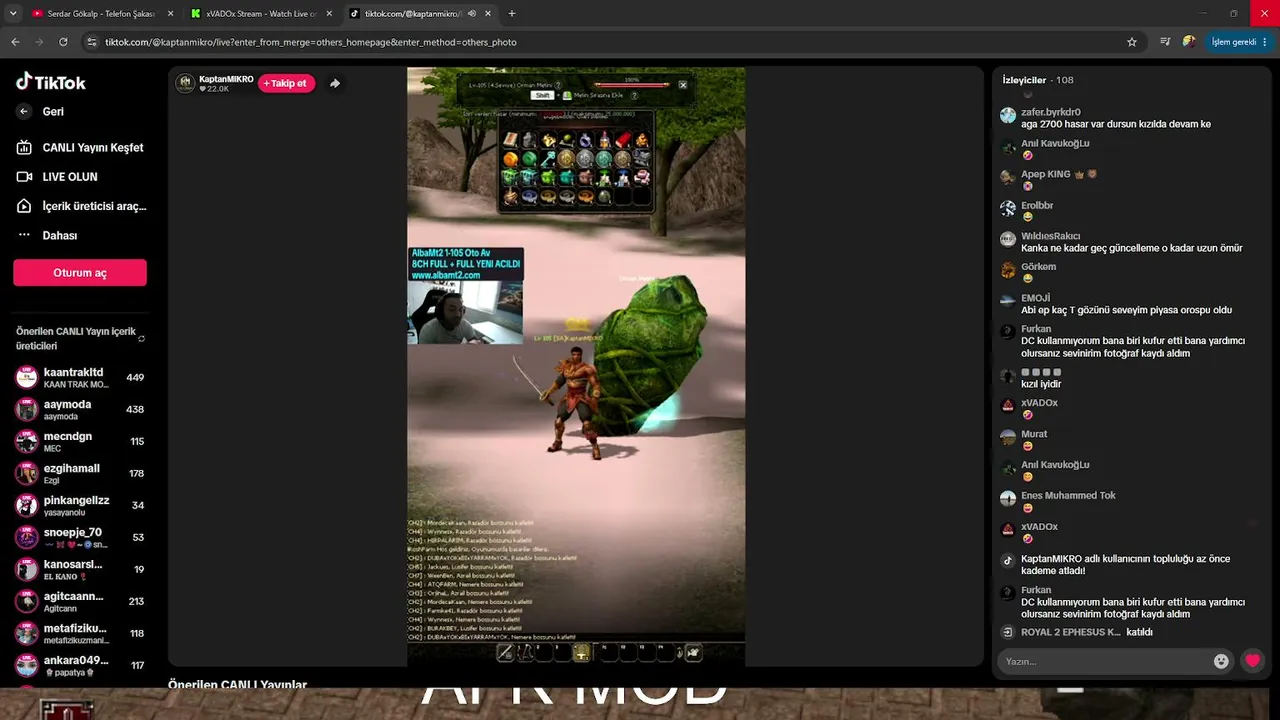Refresh suggested live creators list
The image size is (1280, 720).
[141, 338]
